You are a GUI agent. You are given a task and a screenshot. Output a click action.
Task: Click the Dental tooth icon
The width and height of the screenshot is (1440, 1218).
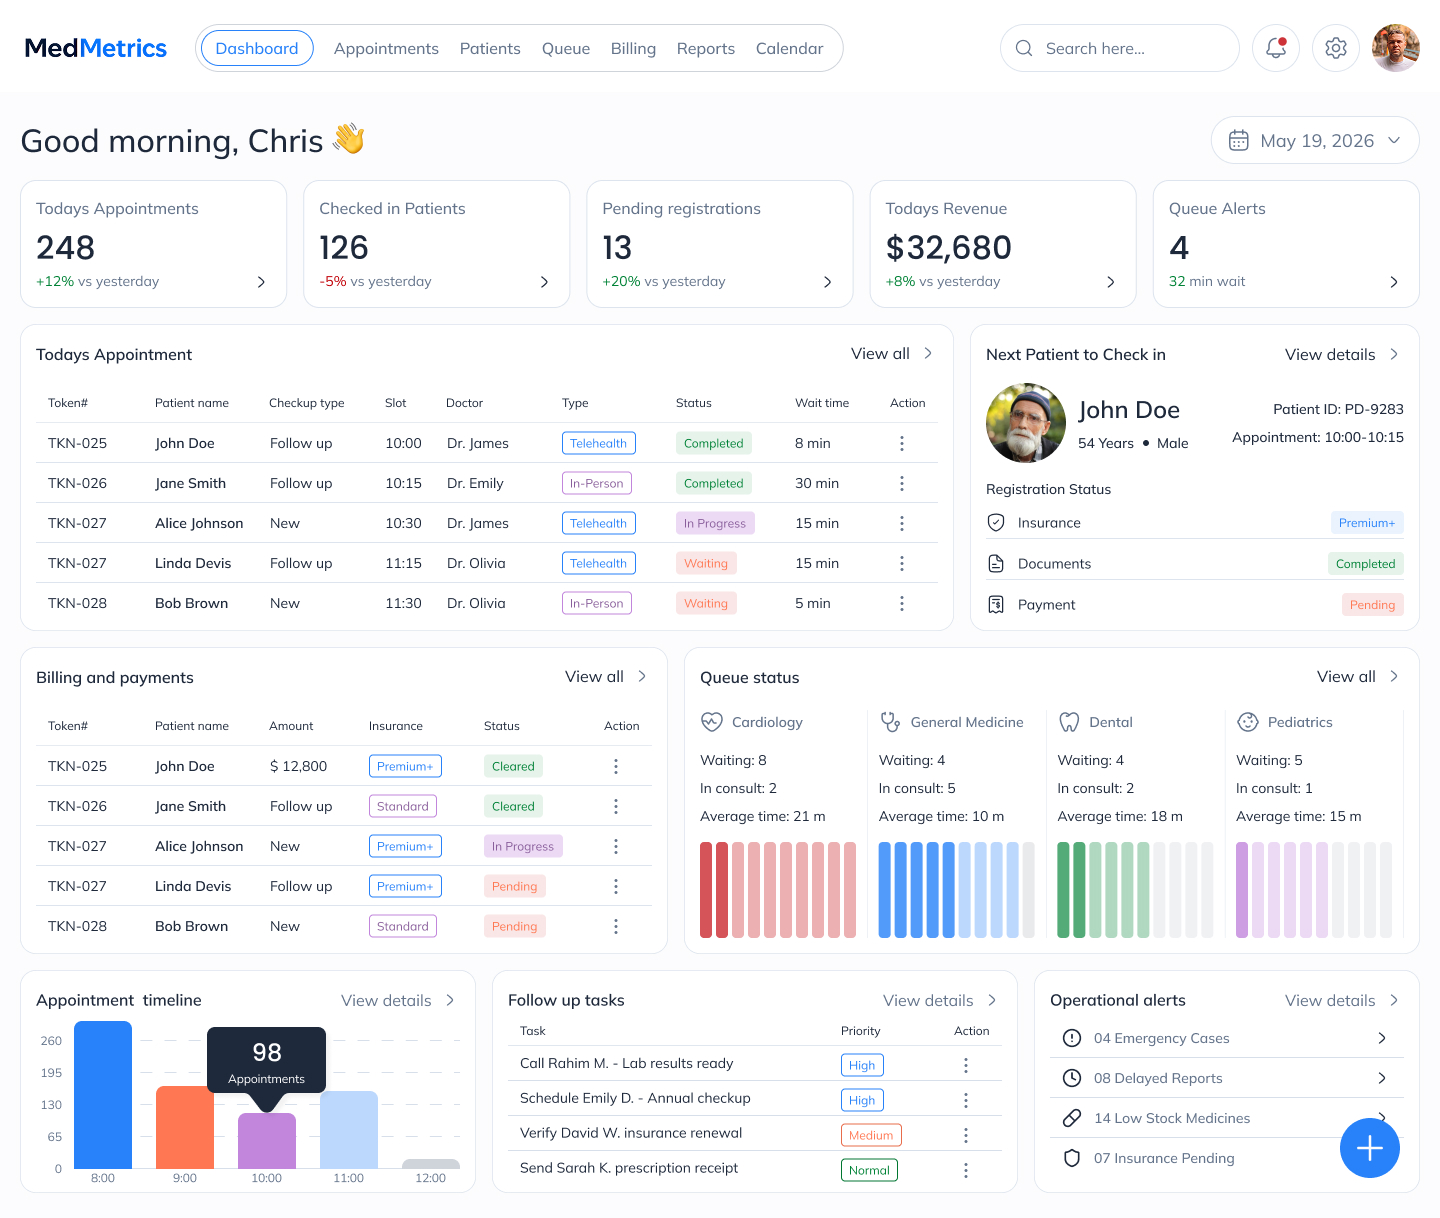[1069, 722]
